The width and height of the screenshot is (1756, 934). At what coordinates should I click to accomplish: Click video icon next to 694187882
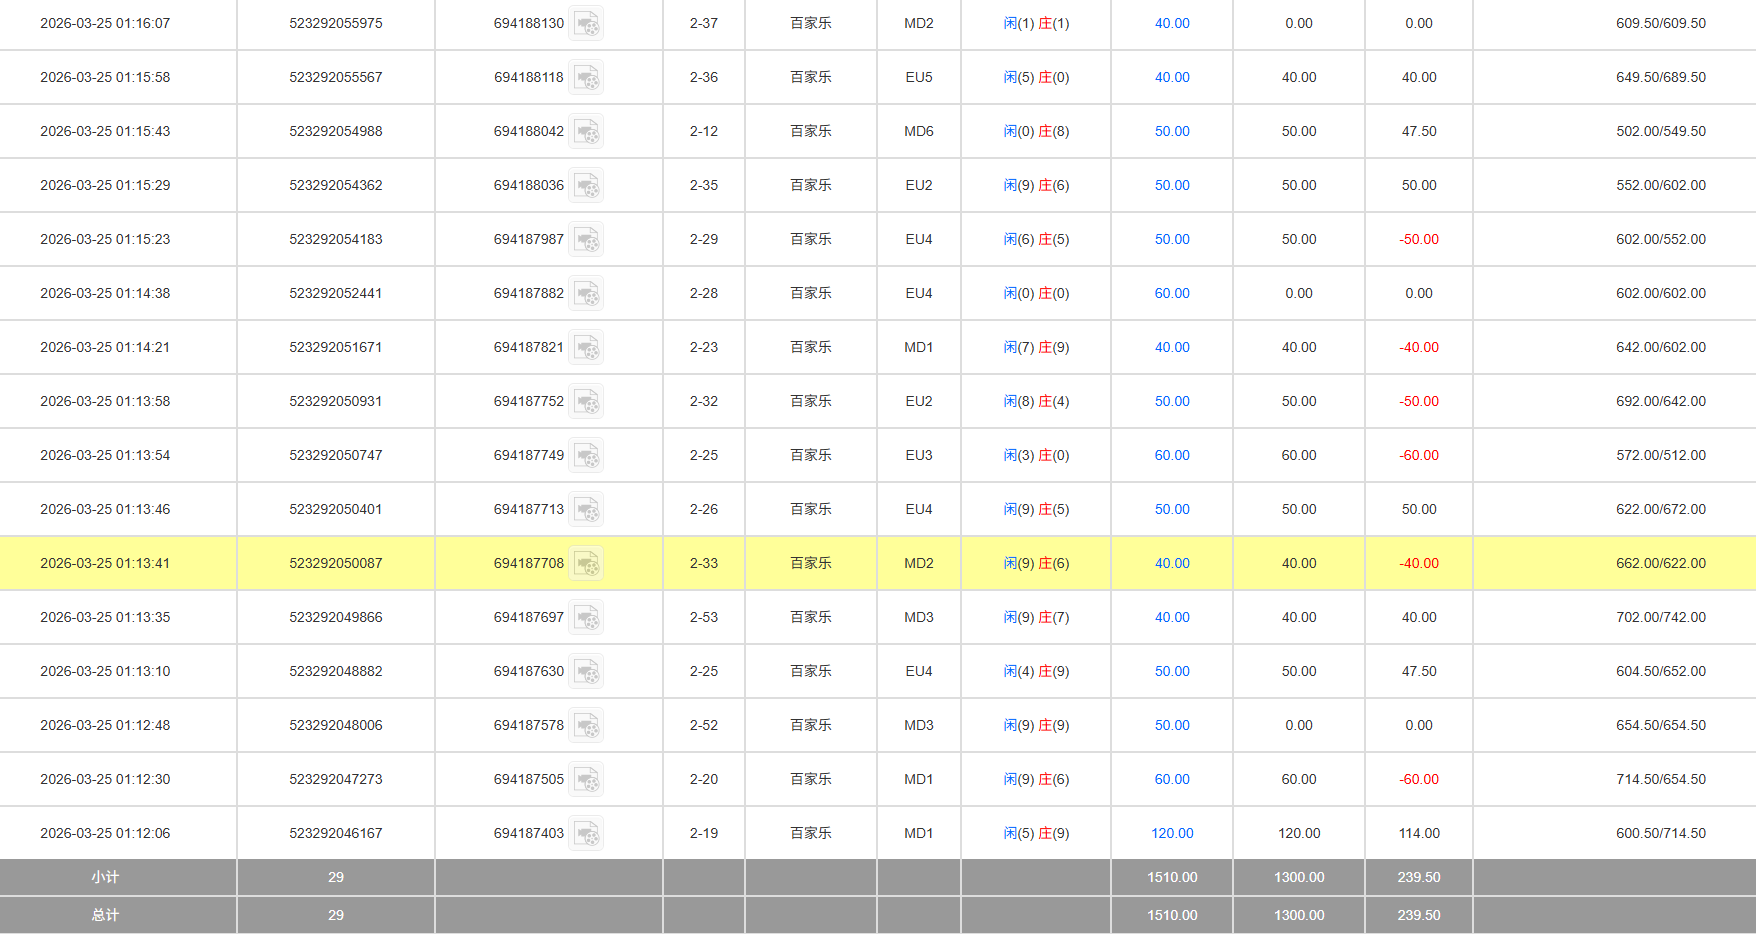pos(586,293)
